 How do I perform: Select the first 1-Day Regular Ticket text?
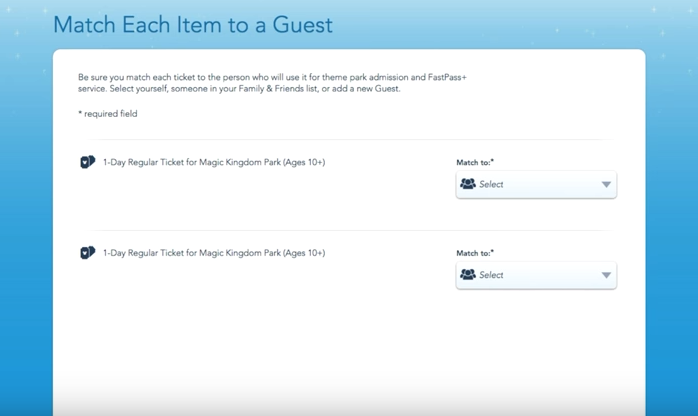[214, 162]
